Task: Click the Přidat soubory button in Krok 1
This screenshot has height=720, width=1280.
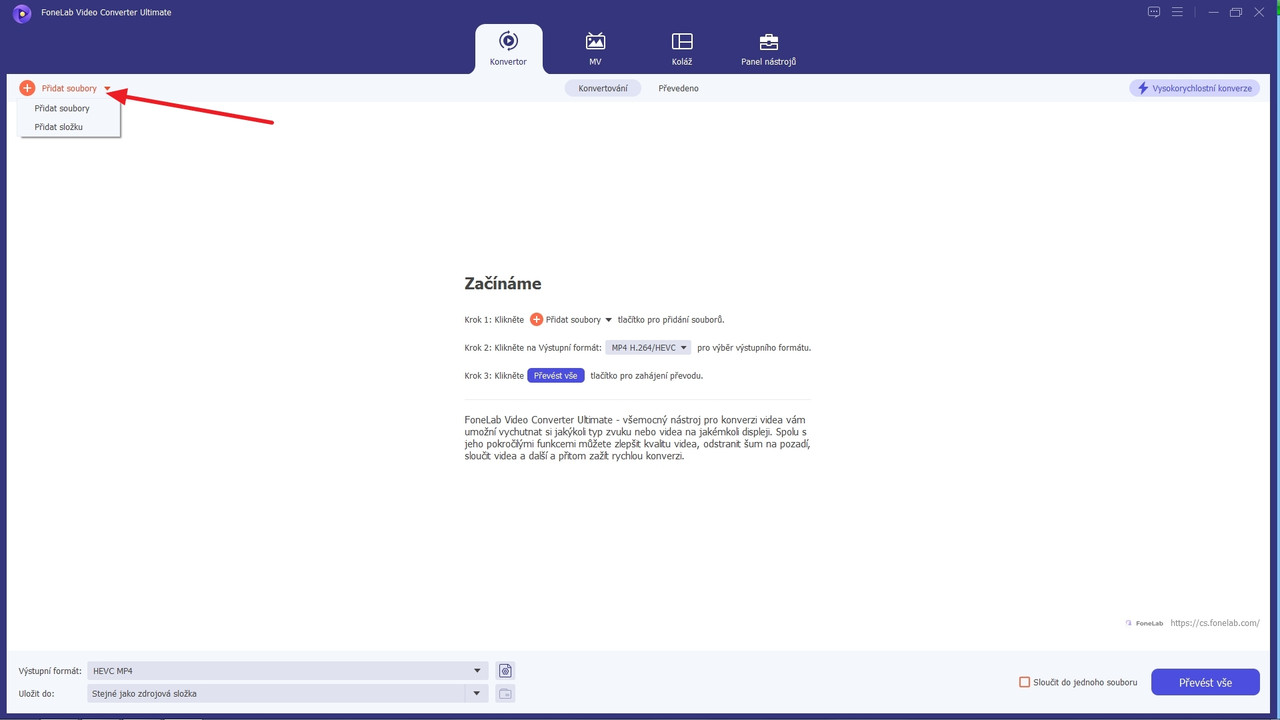Action: point(571,320)
